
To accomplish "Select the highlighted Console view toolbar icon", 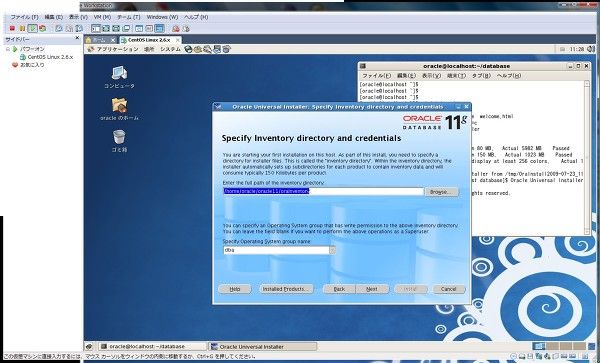I will click(160, 28).
